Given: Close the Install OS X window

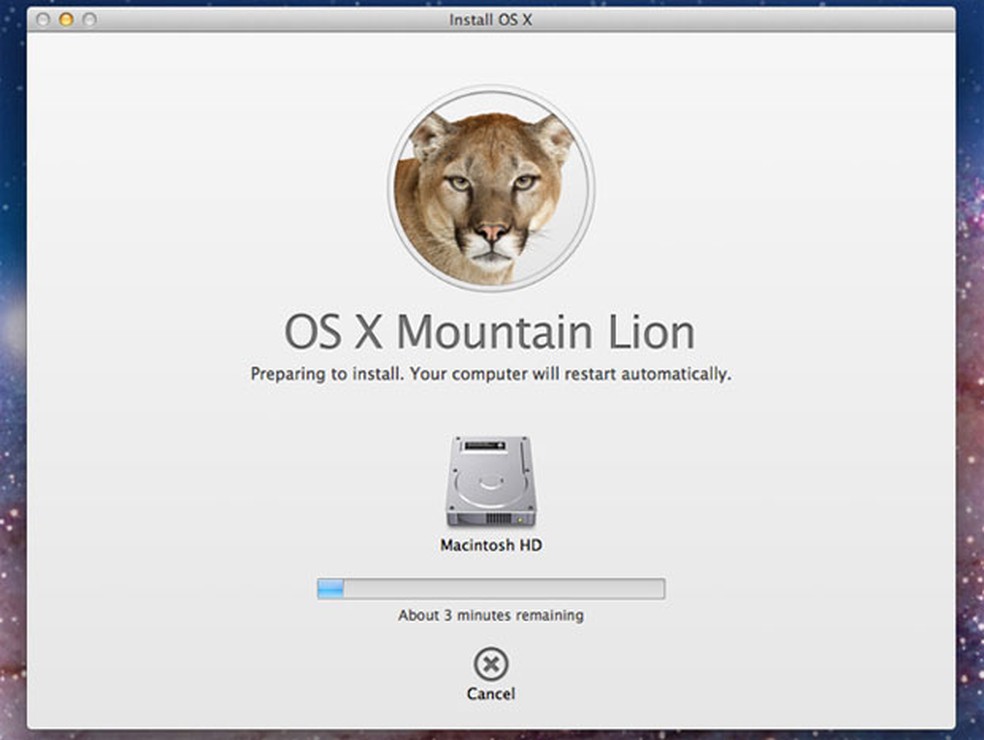Looking at the screenshot, I should [42, 17].
